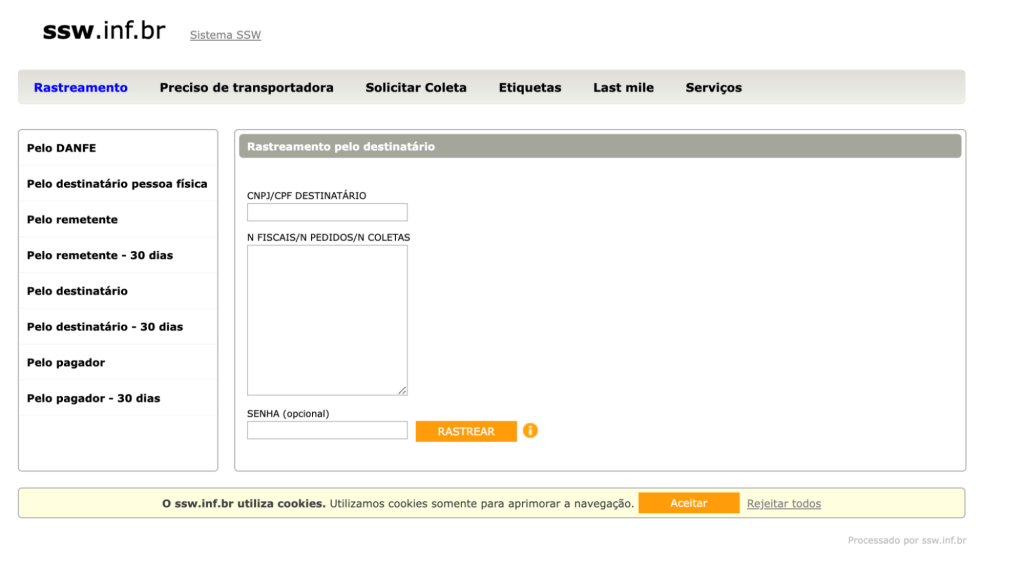Viewport: 1024px width, 571px height.
Task: Click the orange info icon beside RASTREAR
Action: tap(530, 431)
